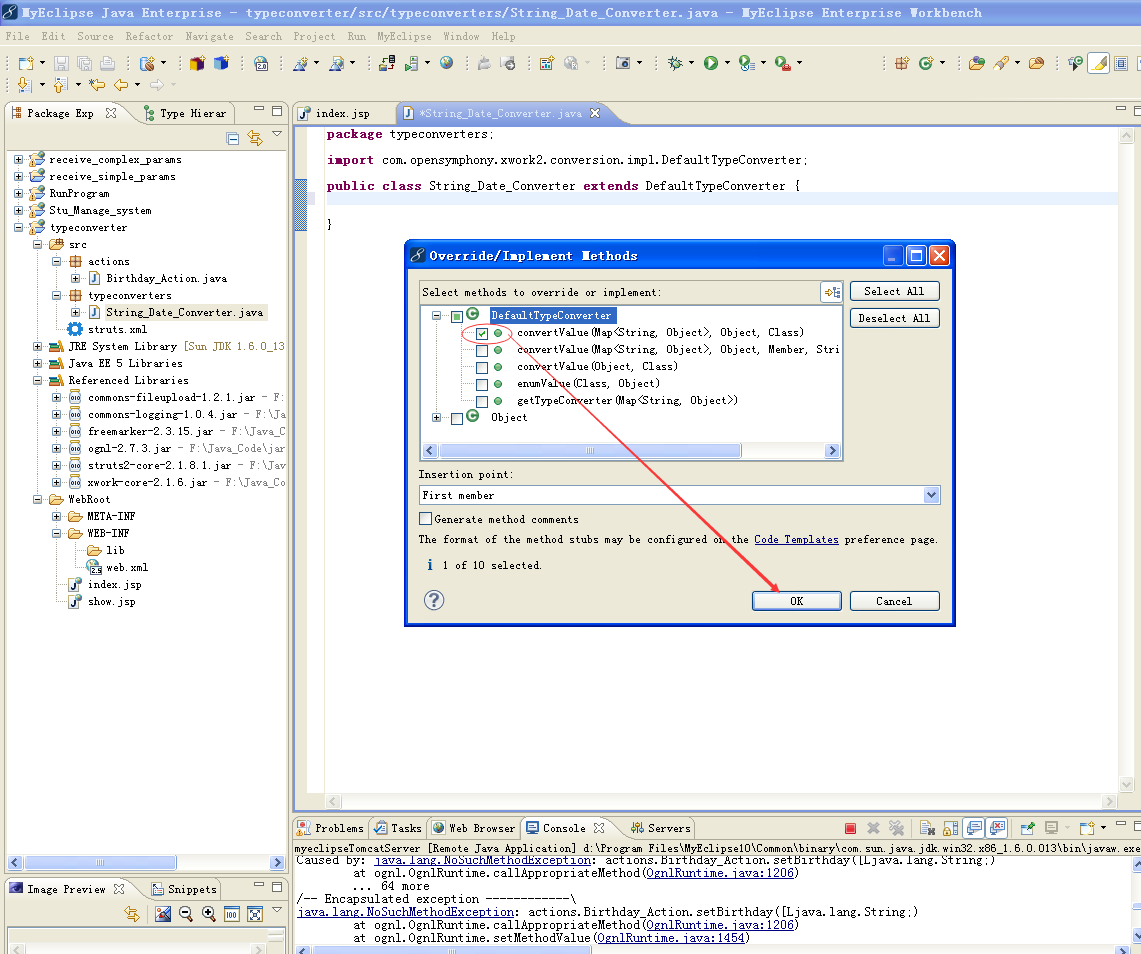
Task: Click red Terminate icon in Console
Action: tap(850, 828)
